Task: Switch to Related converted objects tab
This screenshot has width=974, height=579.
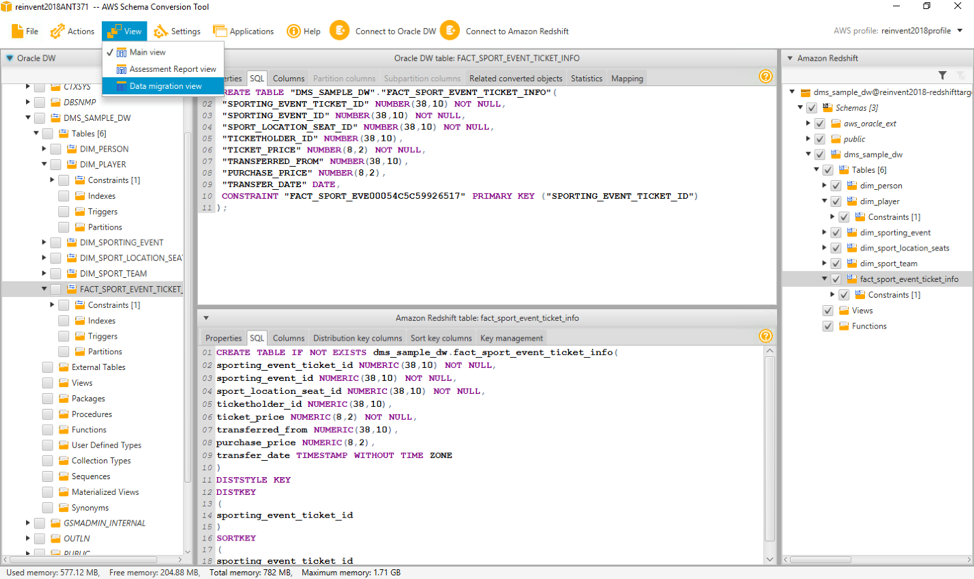Action: pos(516,78)
